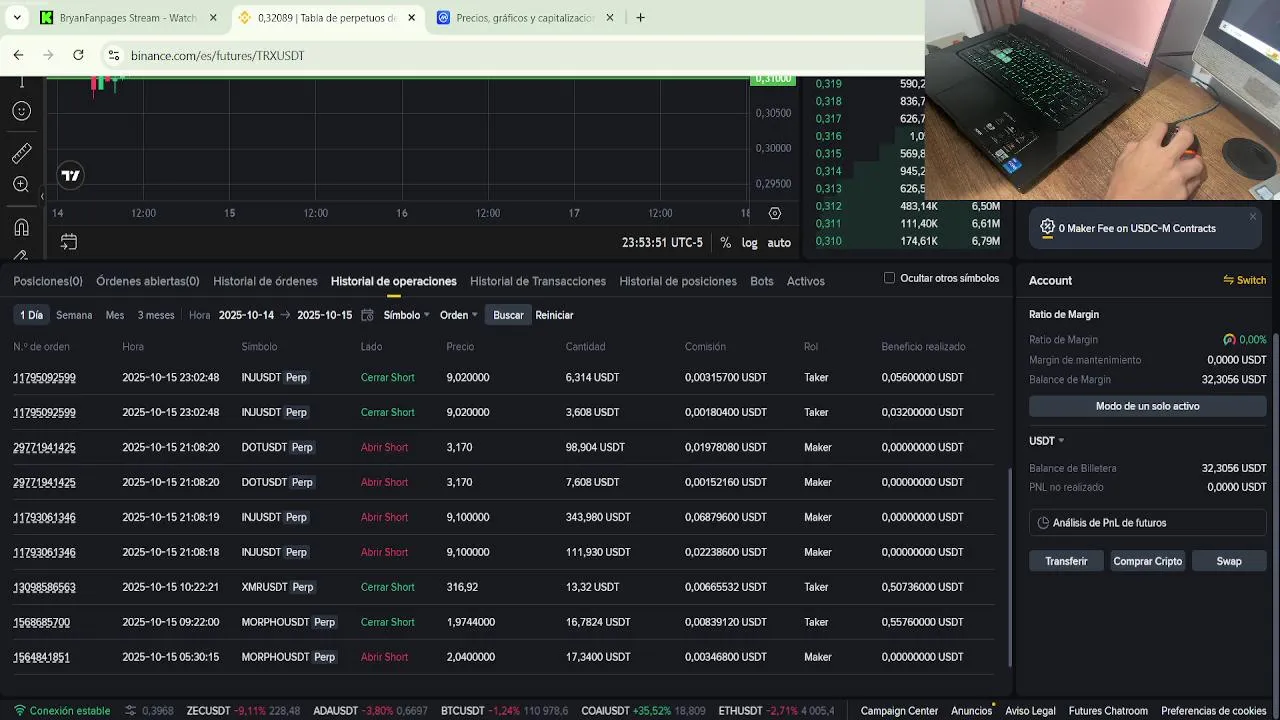This screenshot has height=720, width=1280.
Task: Select the 1 Día time filter
Action: click(x=32, y=315)
